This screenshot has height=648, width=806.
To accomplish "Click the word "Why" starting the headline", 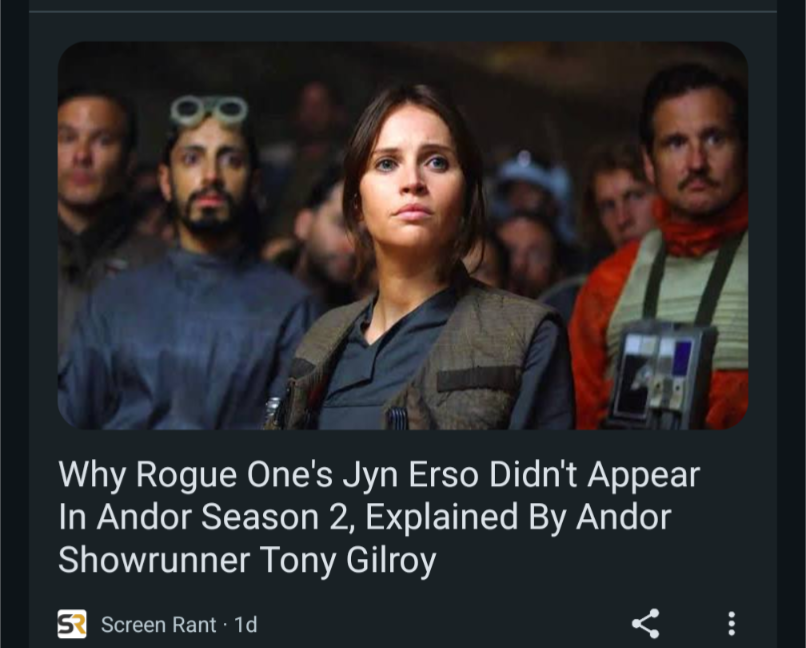I will [92, 474].
